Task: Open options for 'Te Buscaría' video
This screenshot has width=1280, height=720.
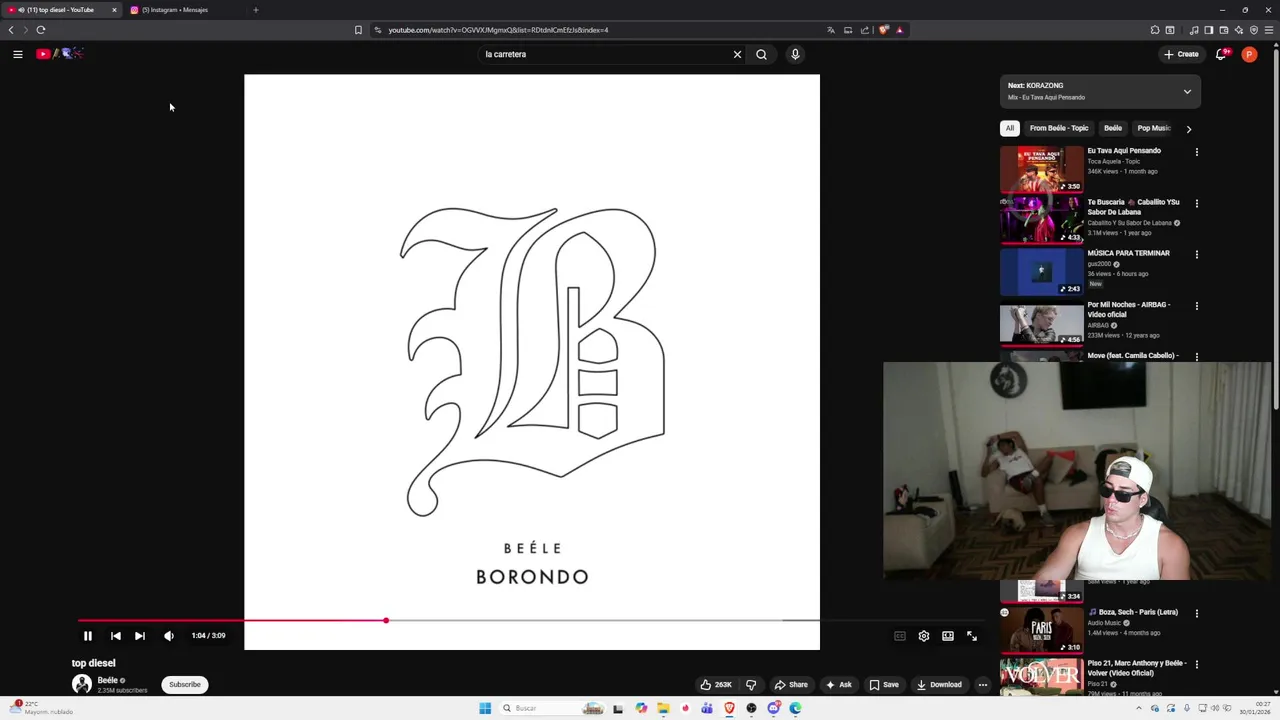Action: pos(1197,203)
